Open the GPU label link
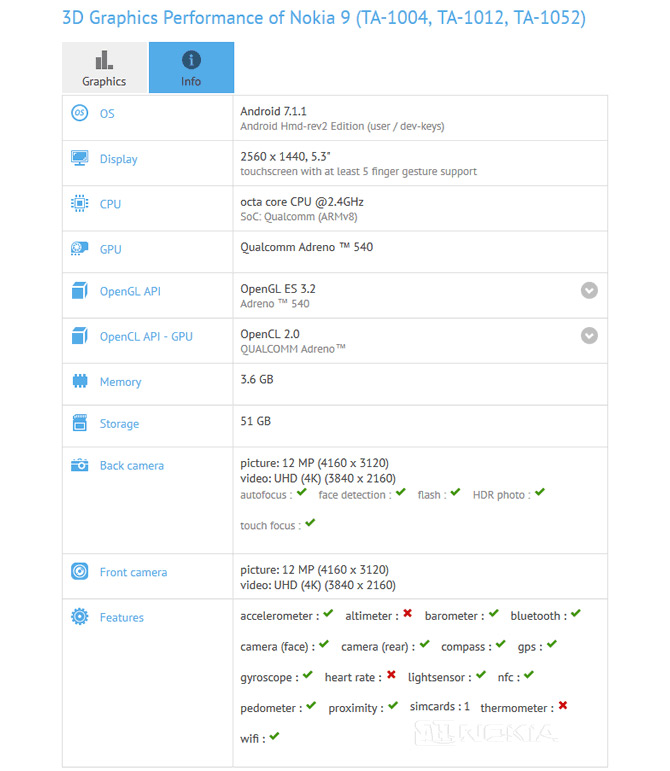This screenshot has width=670, height=771. [111, 249]
